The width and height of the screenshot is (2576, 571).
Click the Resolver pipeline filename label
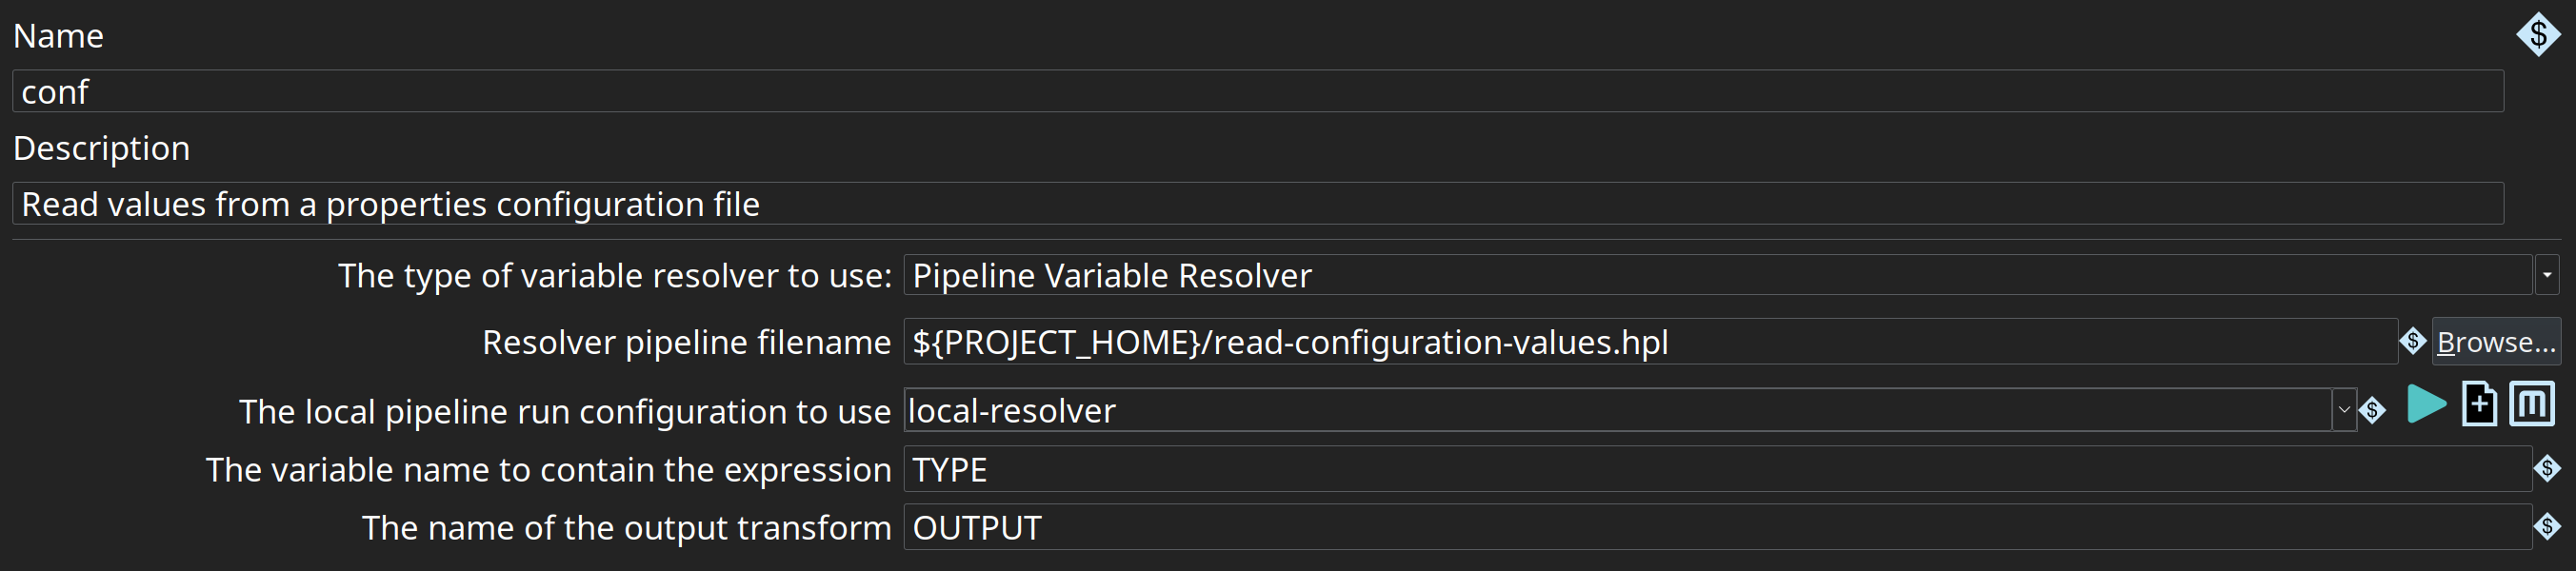coord(686,342)
